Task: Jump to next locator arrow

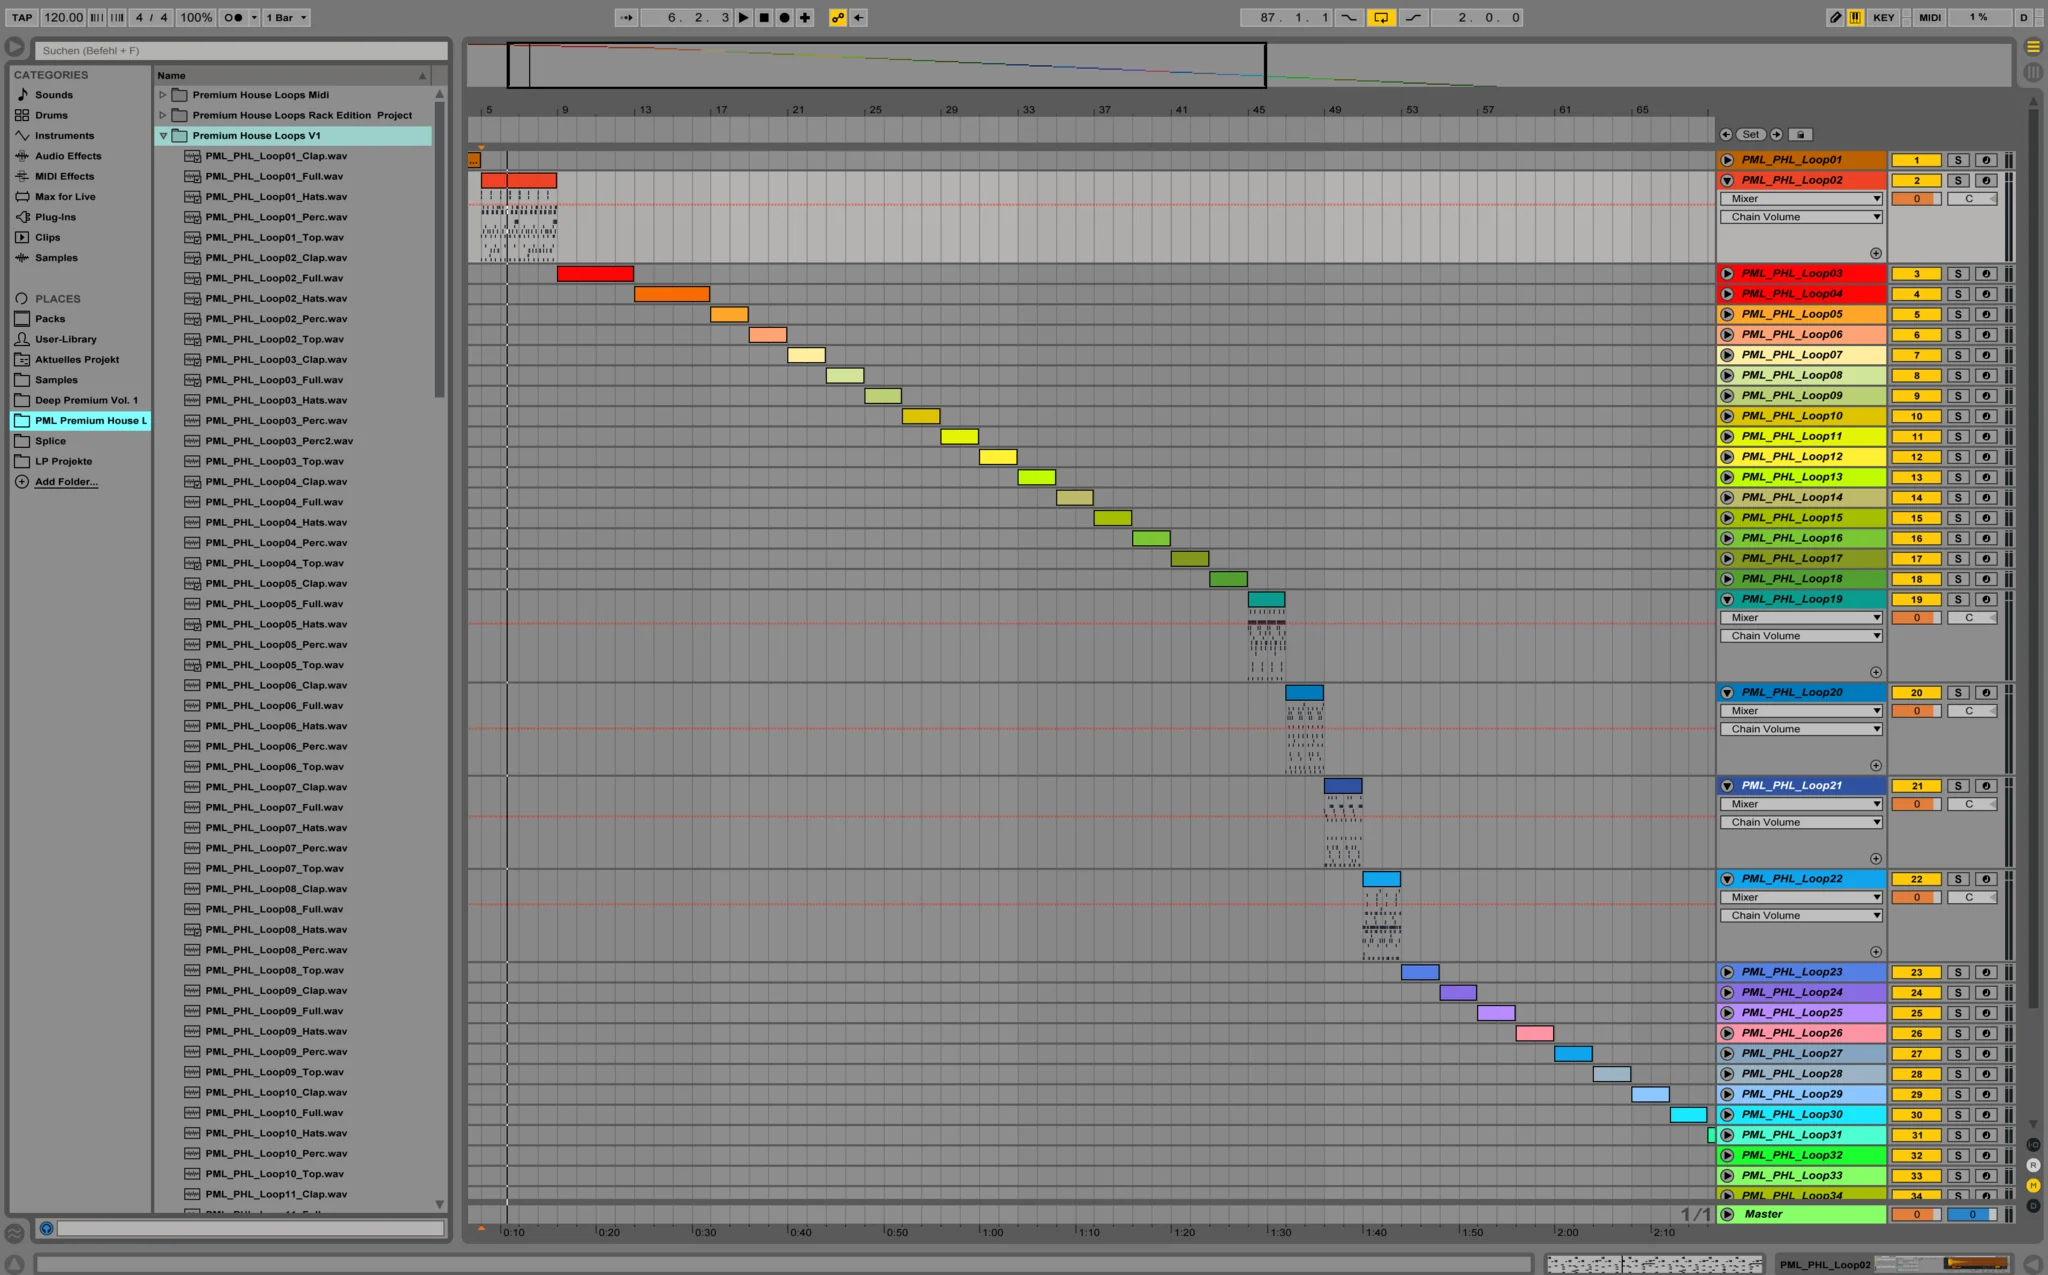Action: click(x=1777, y=134)
